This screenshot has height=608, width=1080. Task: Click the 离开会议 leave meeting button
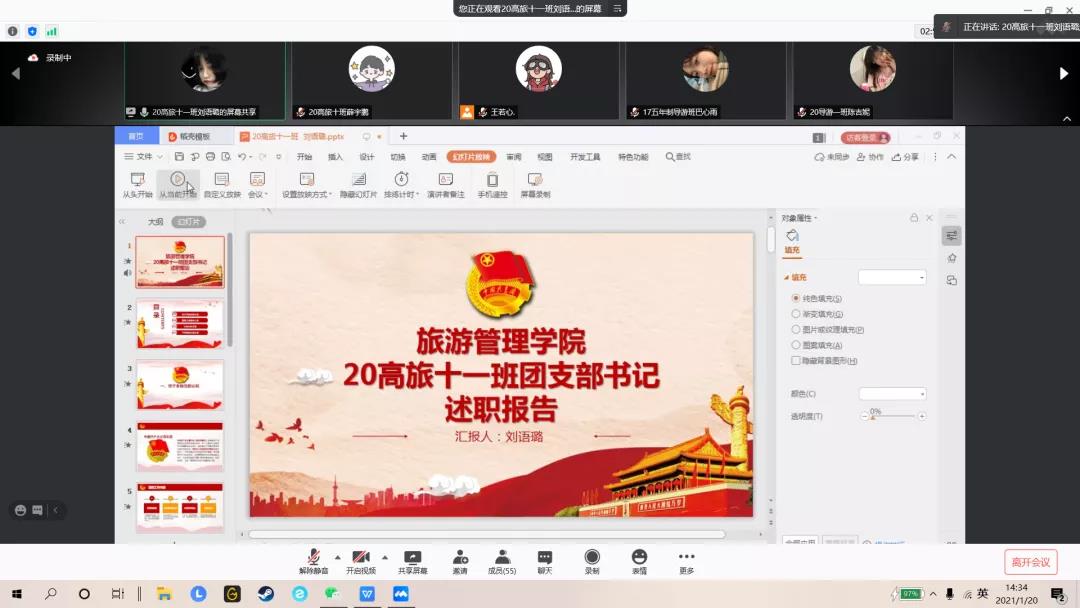coord(1030,562)
